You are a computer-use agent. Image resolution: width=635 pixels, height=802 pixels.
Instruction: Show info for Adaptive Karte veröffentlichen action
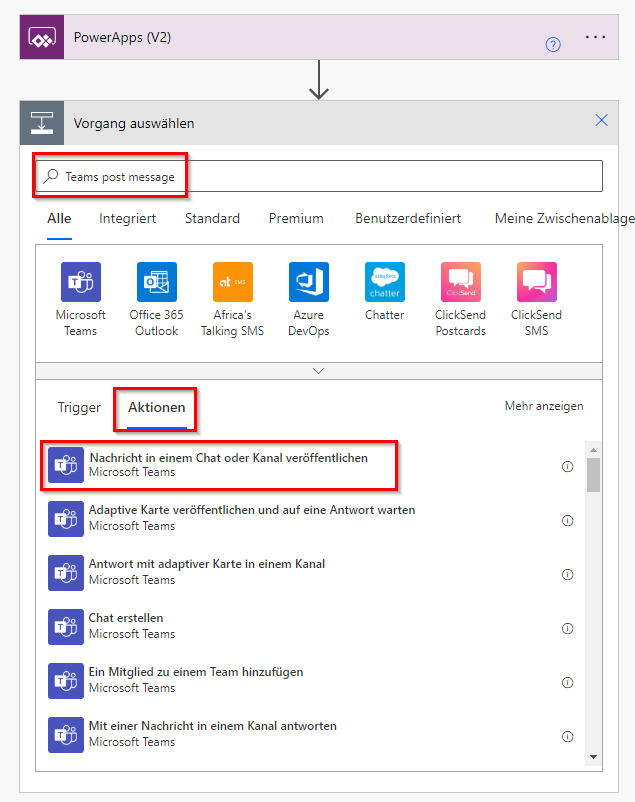tap(567, 520)
